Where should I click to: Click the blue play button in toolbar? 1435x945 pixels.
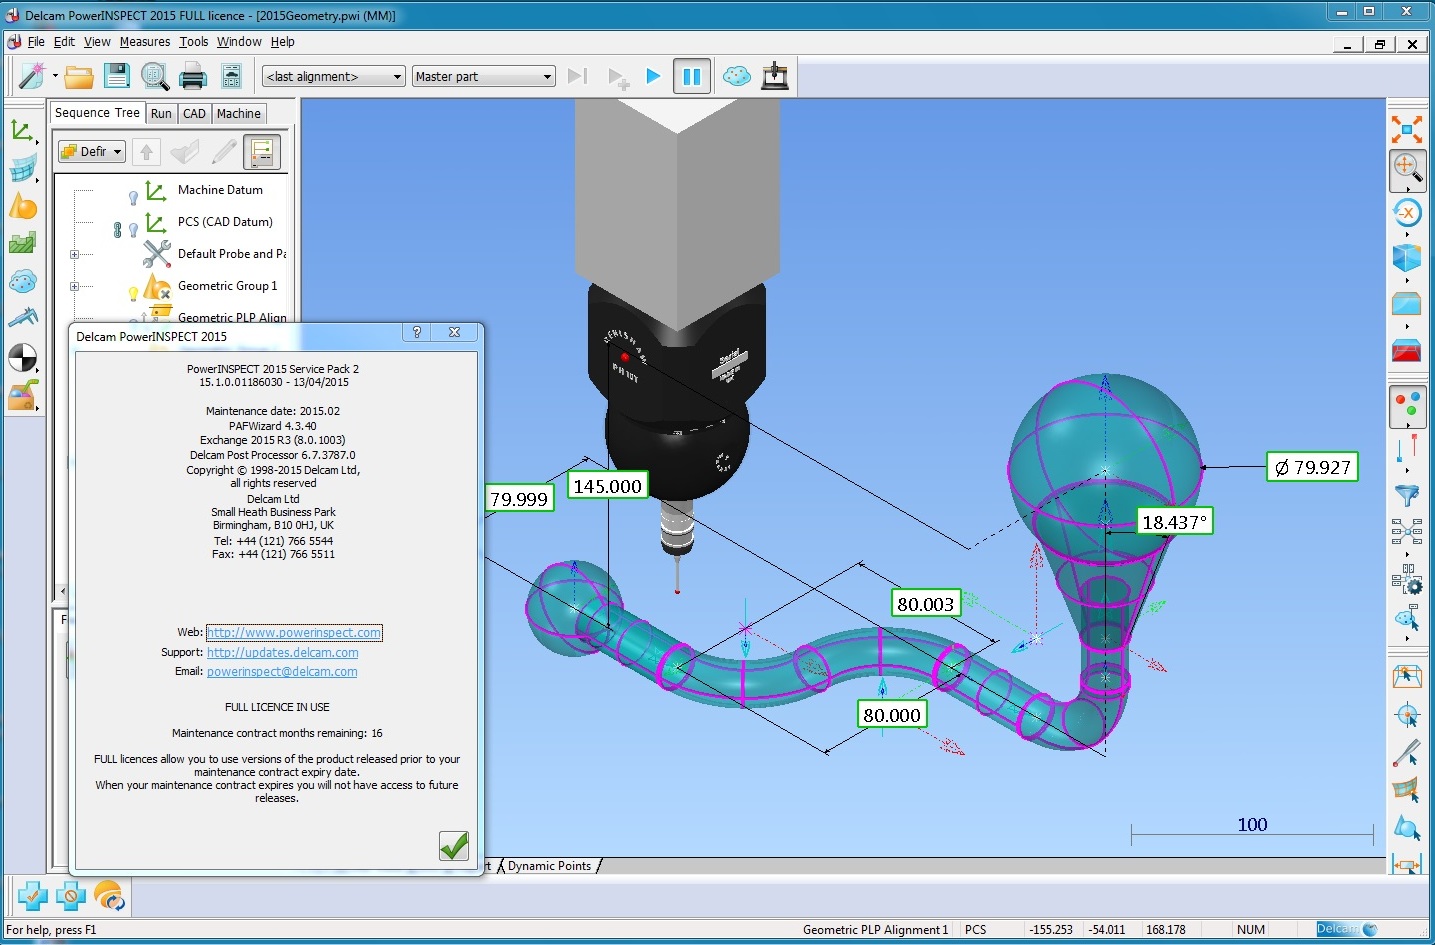tap(653, 76)
